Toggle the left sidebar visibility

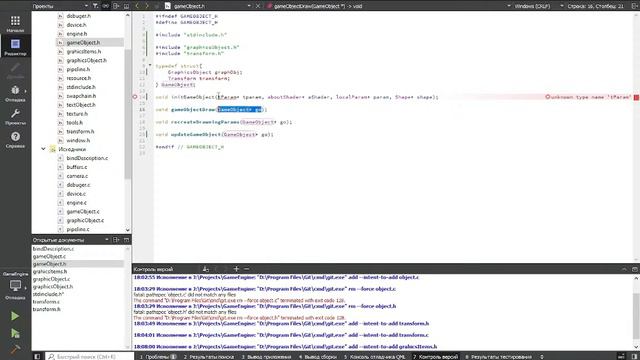pyautogui.click(x=37, y=356)
